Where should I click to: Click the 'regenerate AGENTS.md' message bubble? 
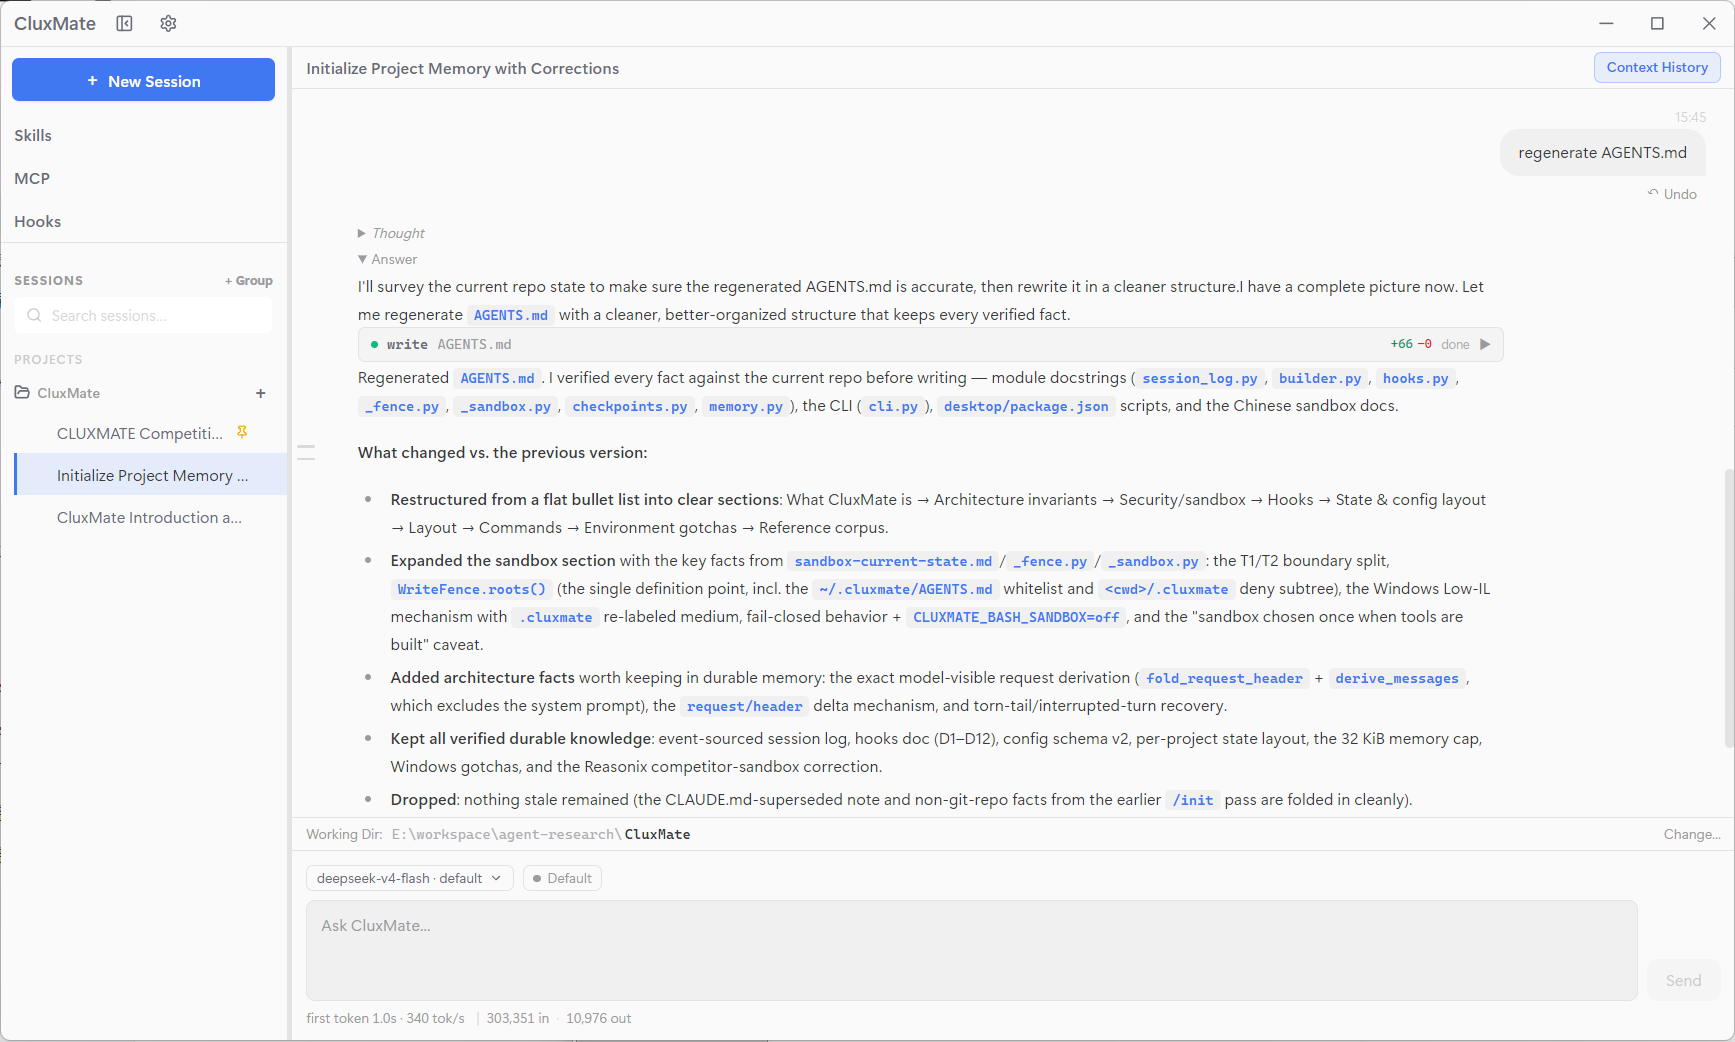click(1602, 153)
